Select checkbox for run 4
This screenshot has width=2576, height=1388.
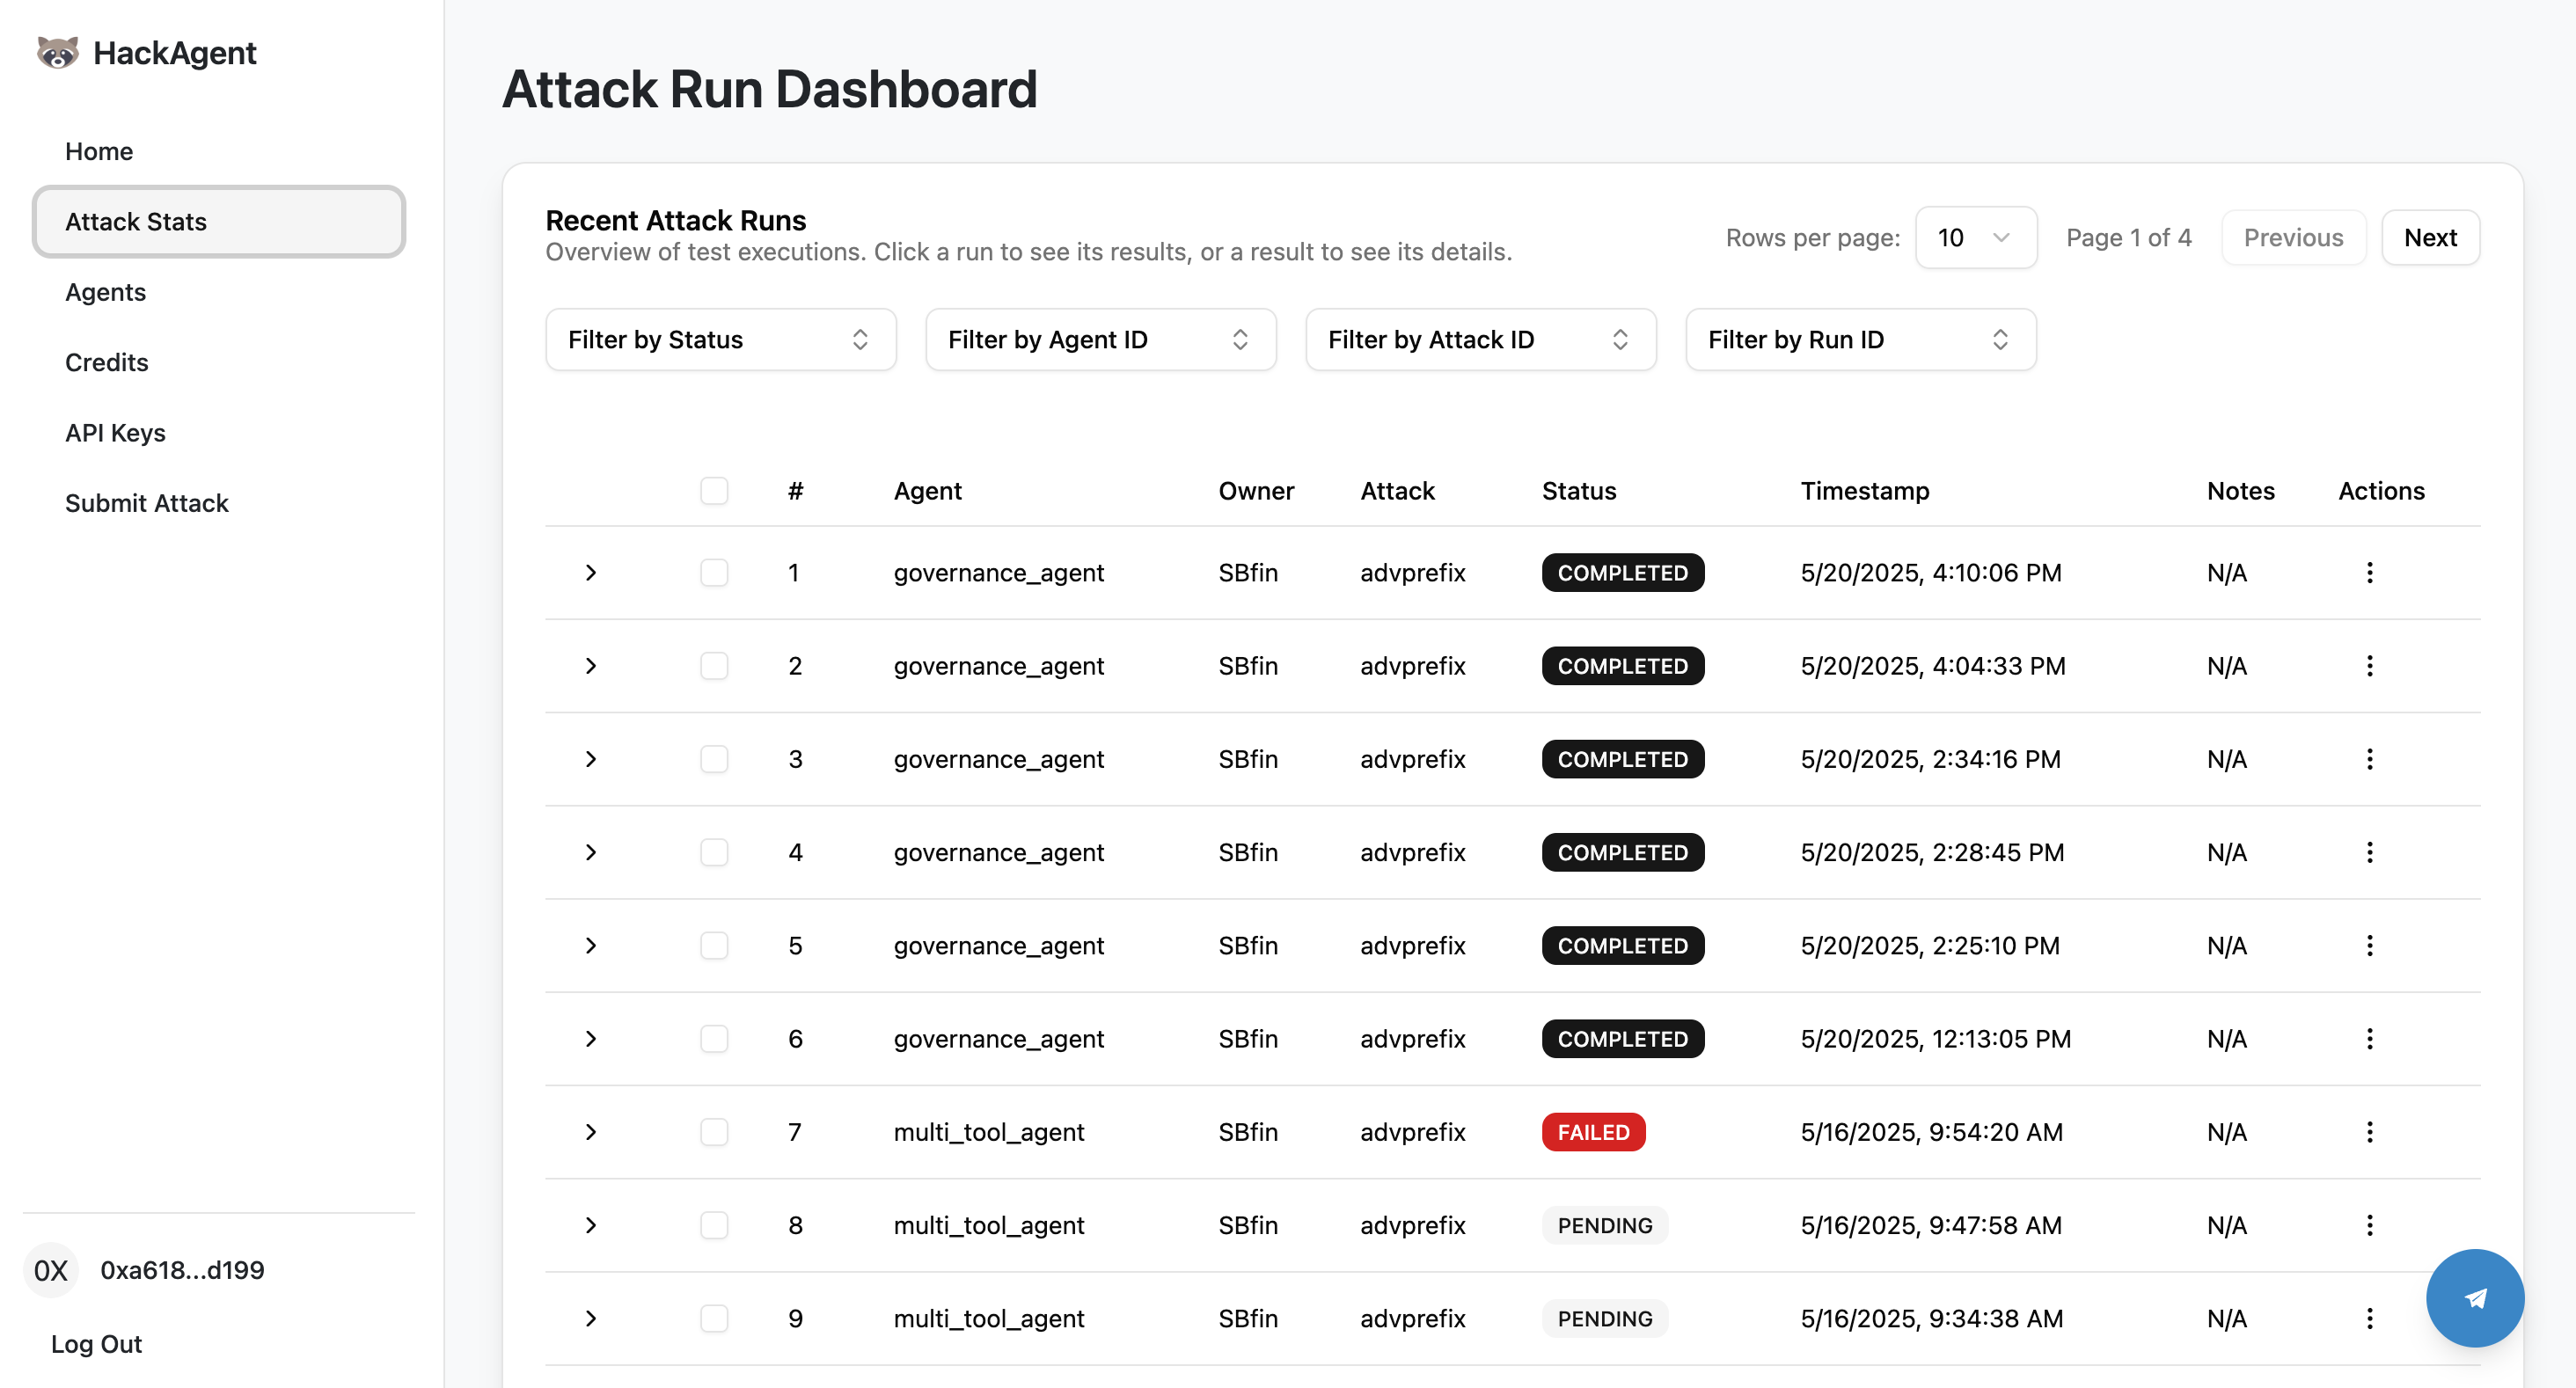click(x=714, y=852)
